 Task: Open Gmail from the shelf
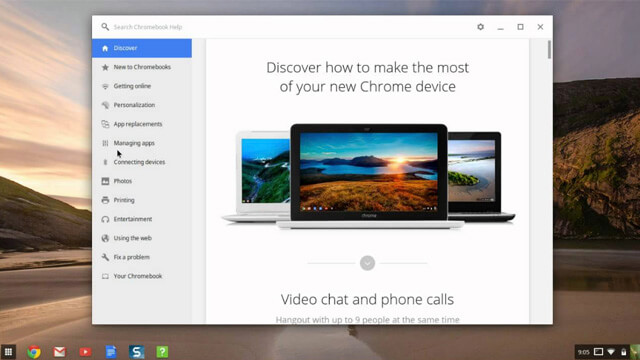click(x=60, y=352)
